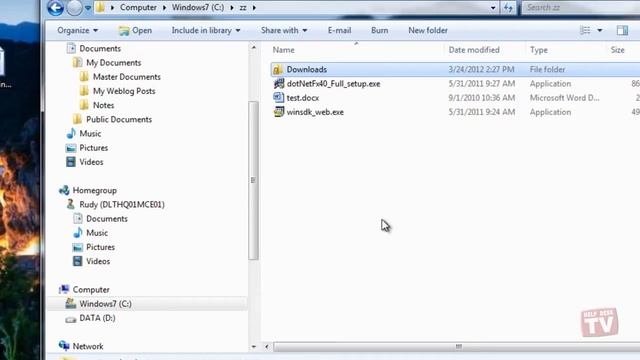Open the Share with dropdown
640x360 pixels.
284,30
